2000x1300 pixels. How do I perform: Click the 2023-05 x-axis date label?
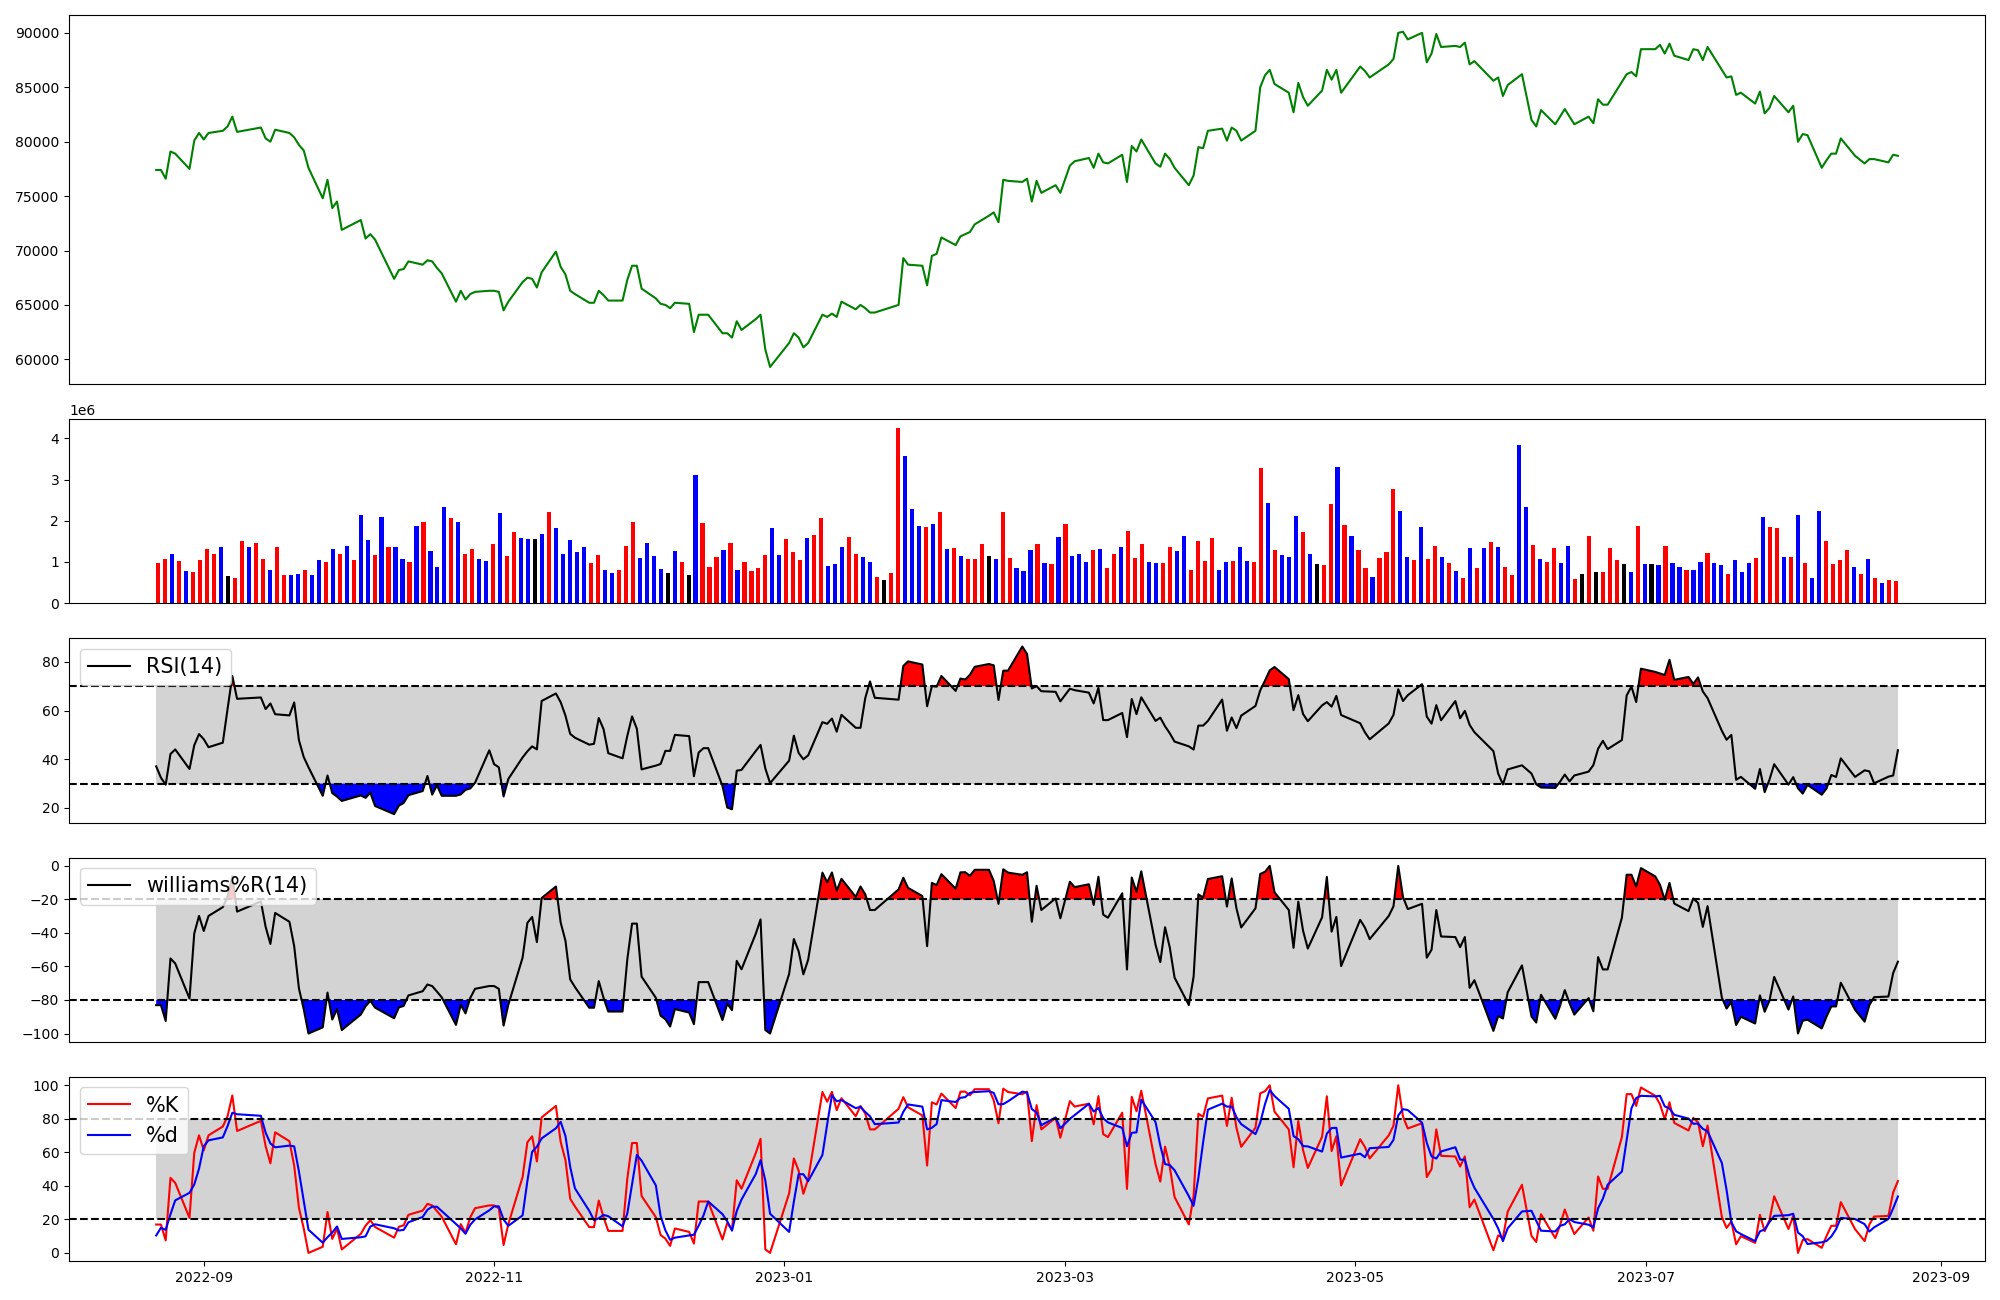click(x=1355, y=1277)
